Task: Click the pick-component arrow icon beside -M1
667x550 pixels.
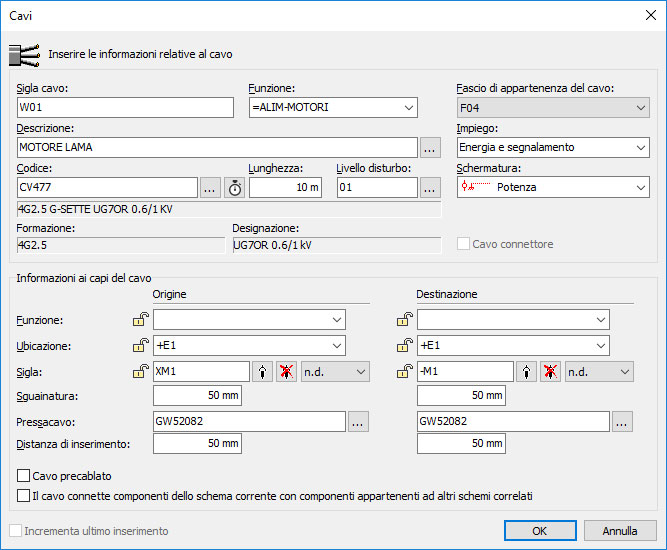Action: [x=527, y=372]
